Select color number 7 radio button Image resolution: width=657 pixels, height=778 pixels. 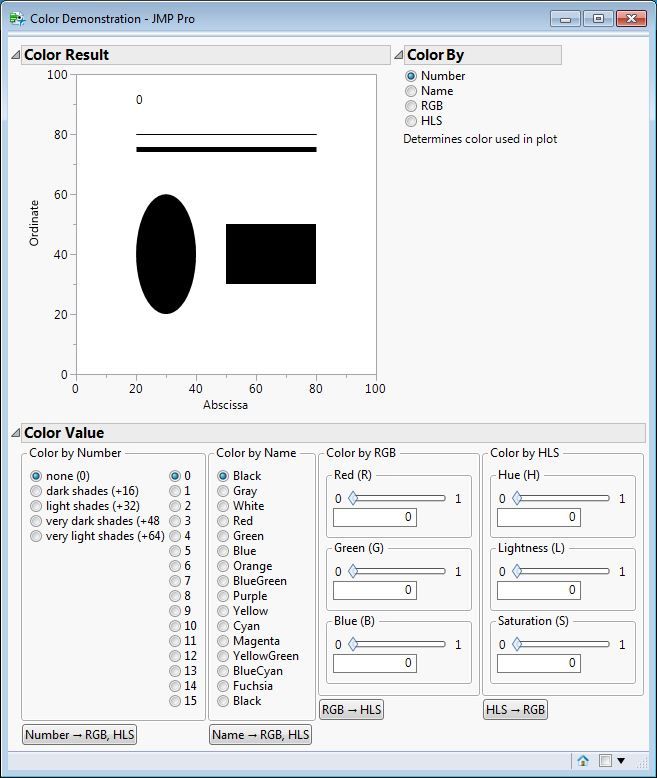pos(180,581)
